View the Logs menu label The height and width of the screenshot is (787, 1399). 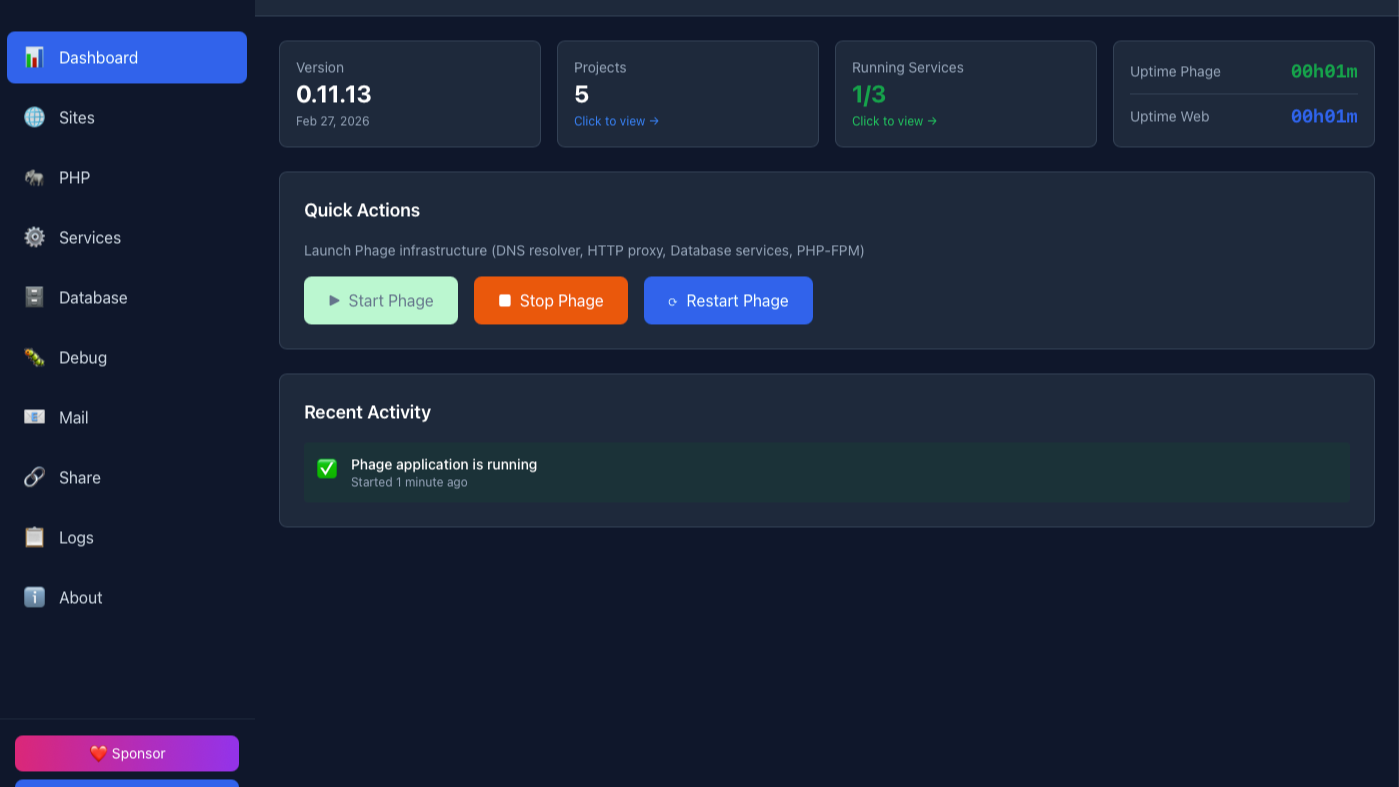[x=76, y=537]
